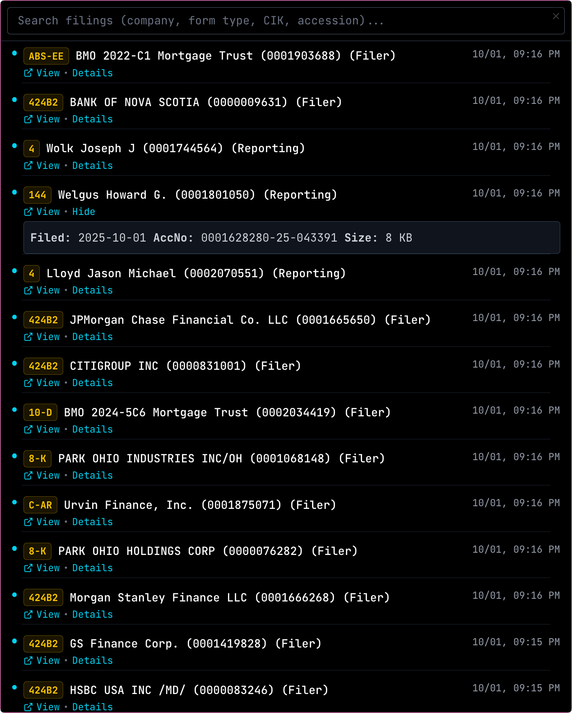The width and height of the screenshot is (572, 713).
Task: Open View link for Lloyd Jason Michael
Action: click(42, 290)
